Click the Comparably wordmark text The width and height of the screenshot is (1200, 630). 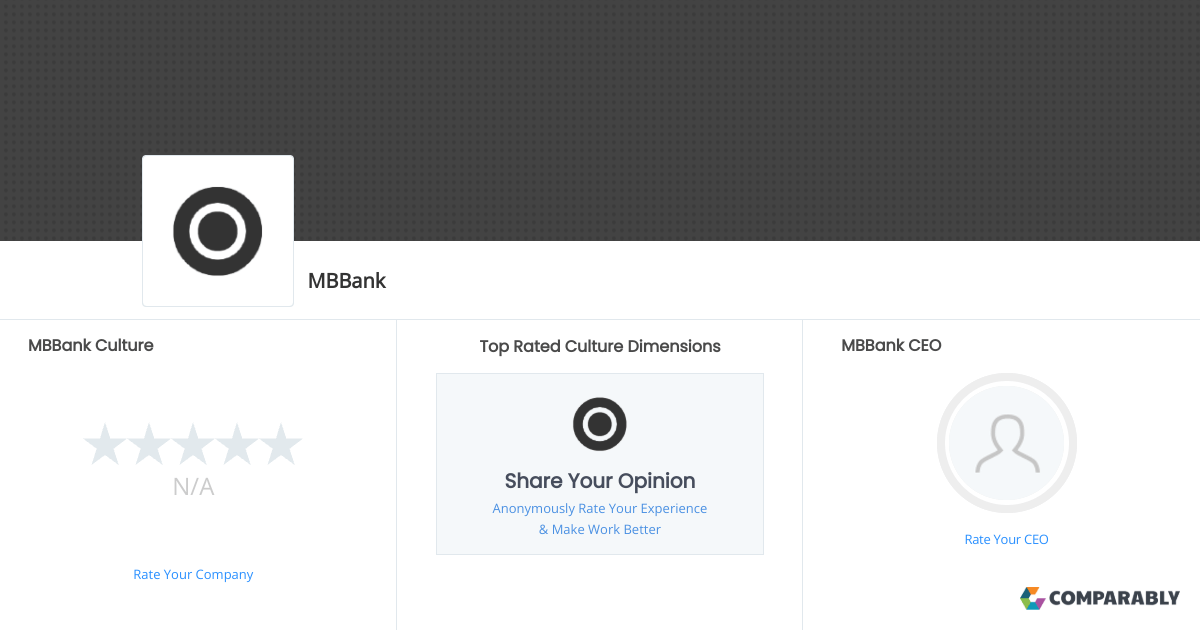coord(1115,599)
